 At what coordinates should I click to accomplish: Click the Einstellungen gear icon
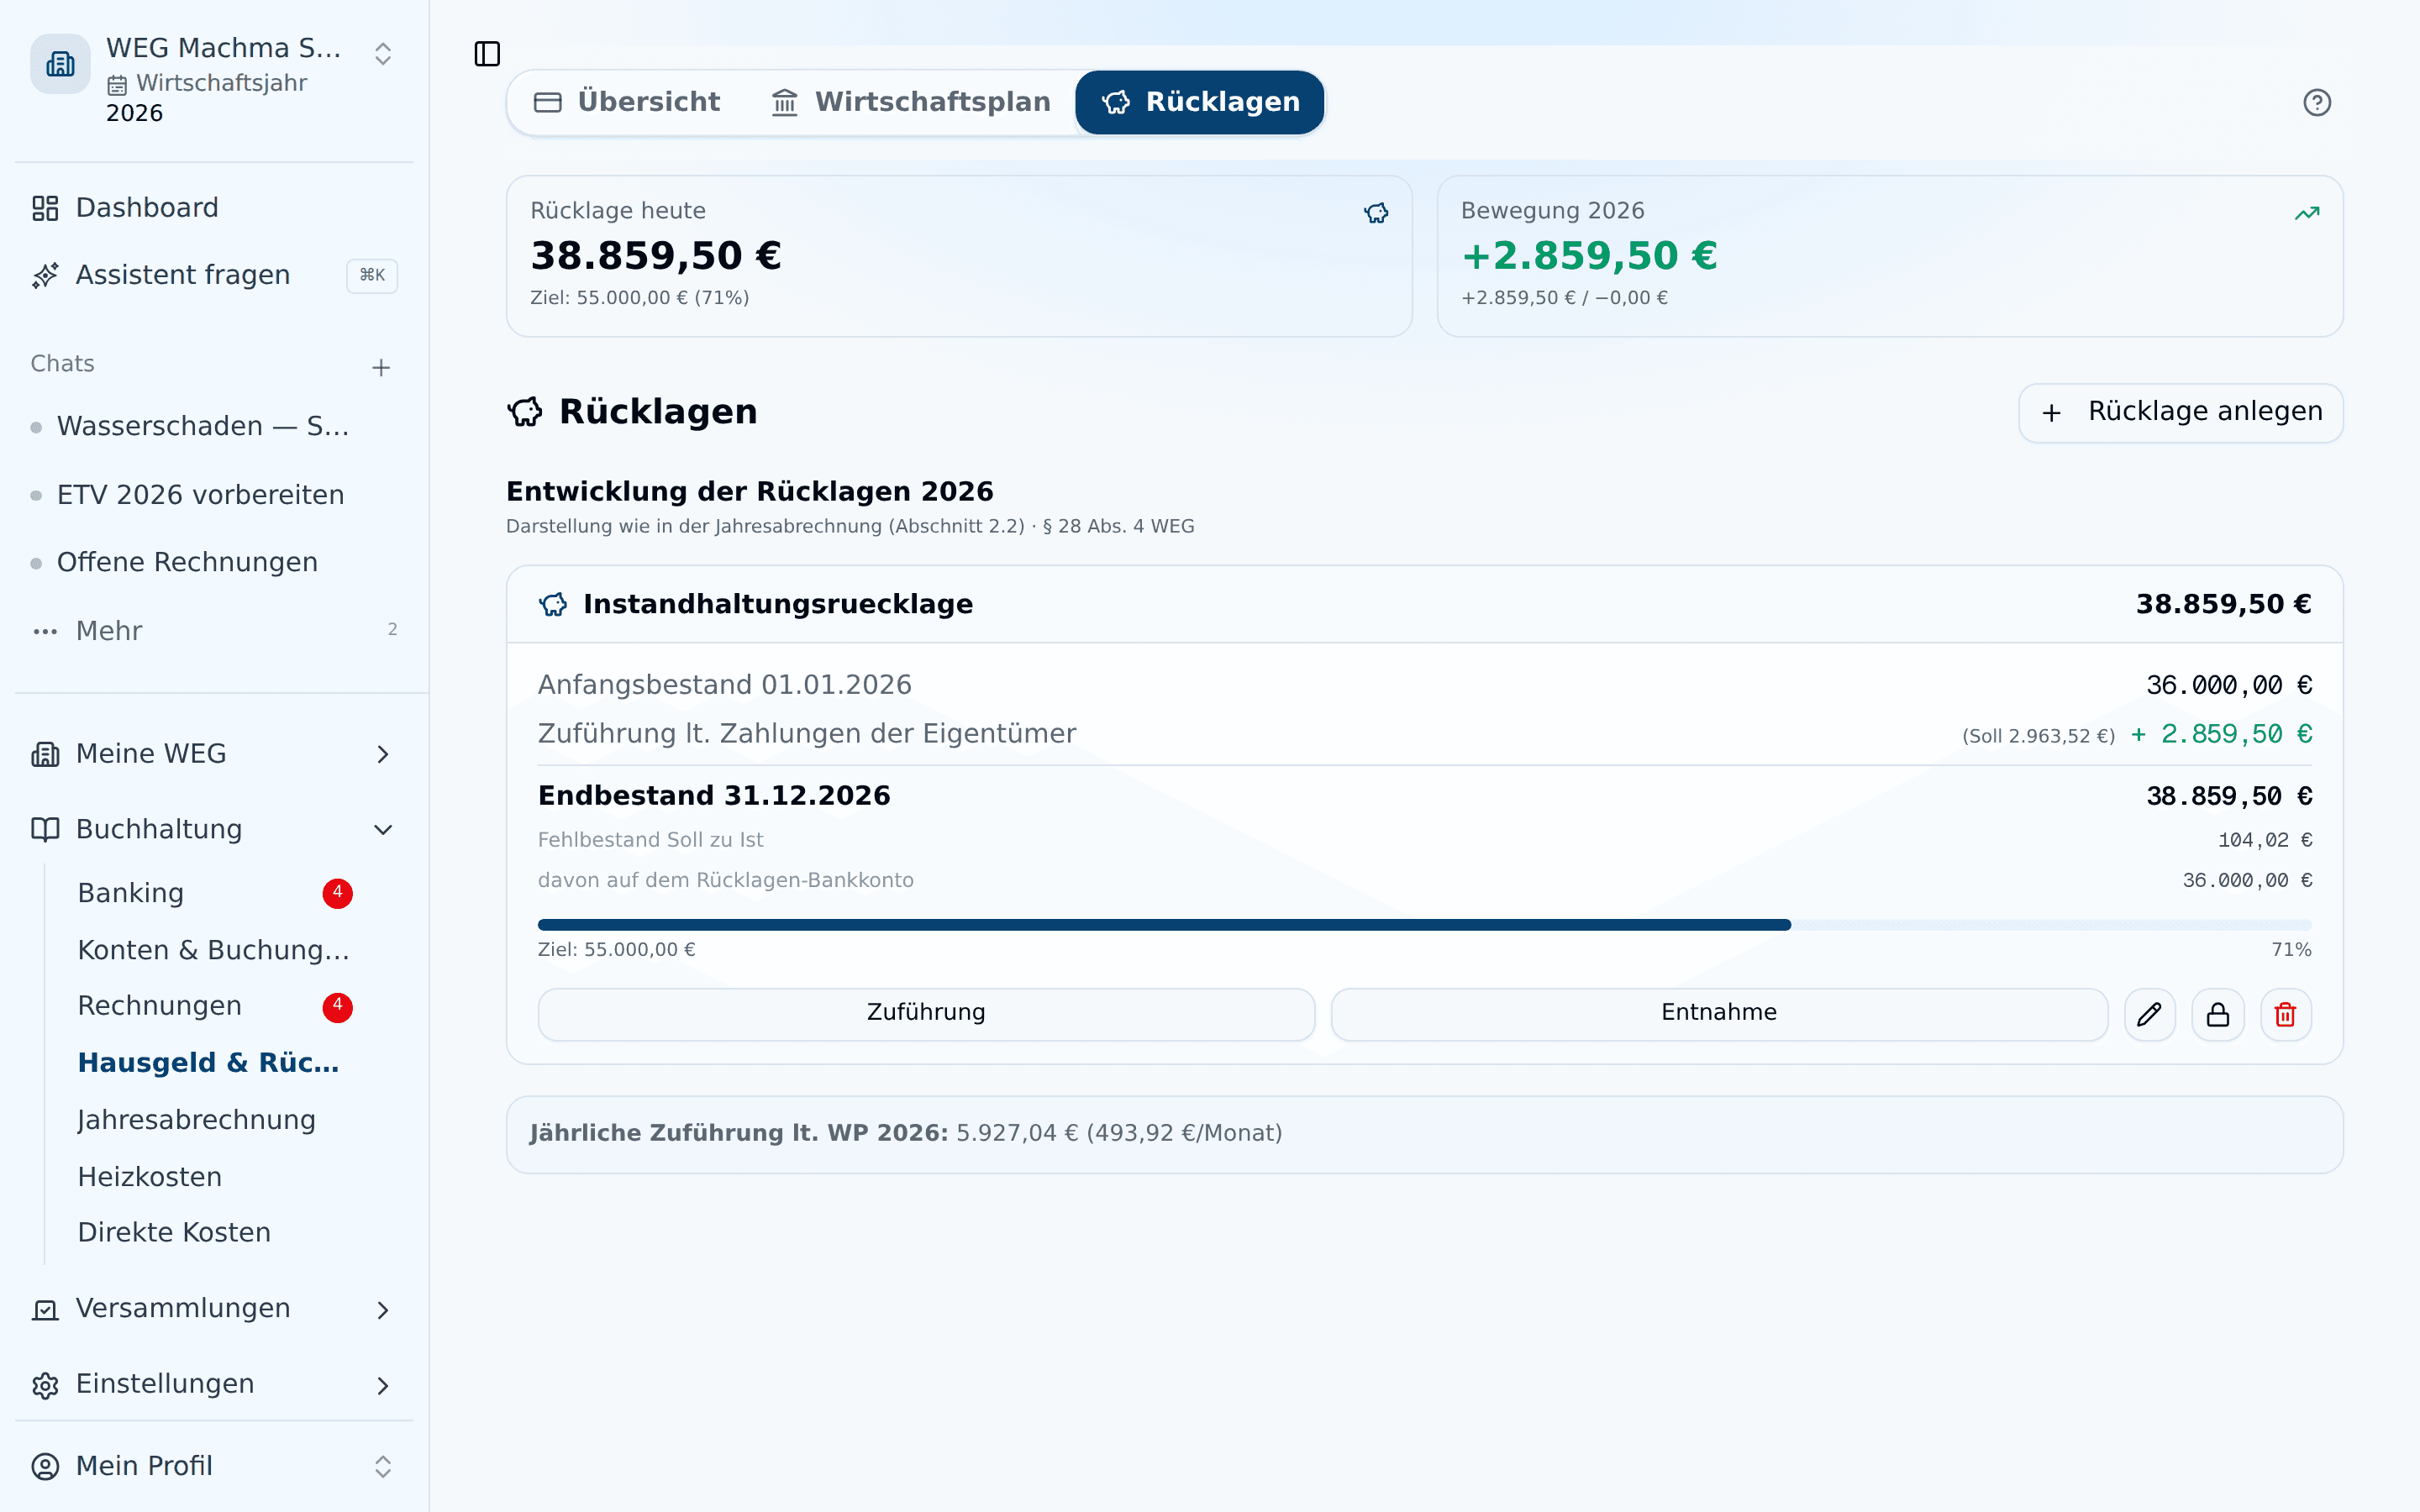pos(45,1385)
